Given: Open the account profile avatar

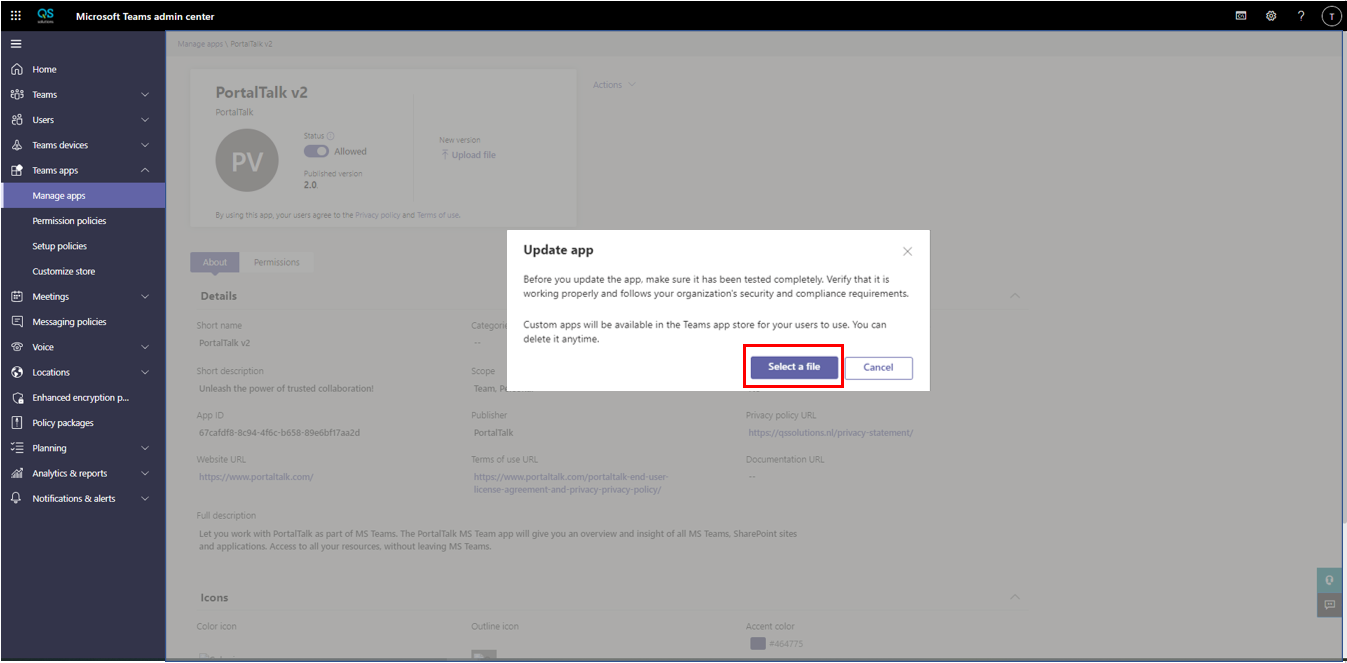Looking at the screenshot, I should click(x=1331, y=16).
